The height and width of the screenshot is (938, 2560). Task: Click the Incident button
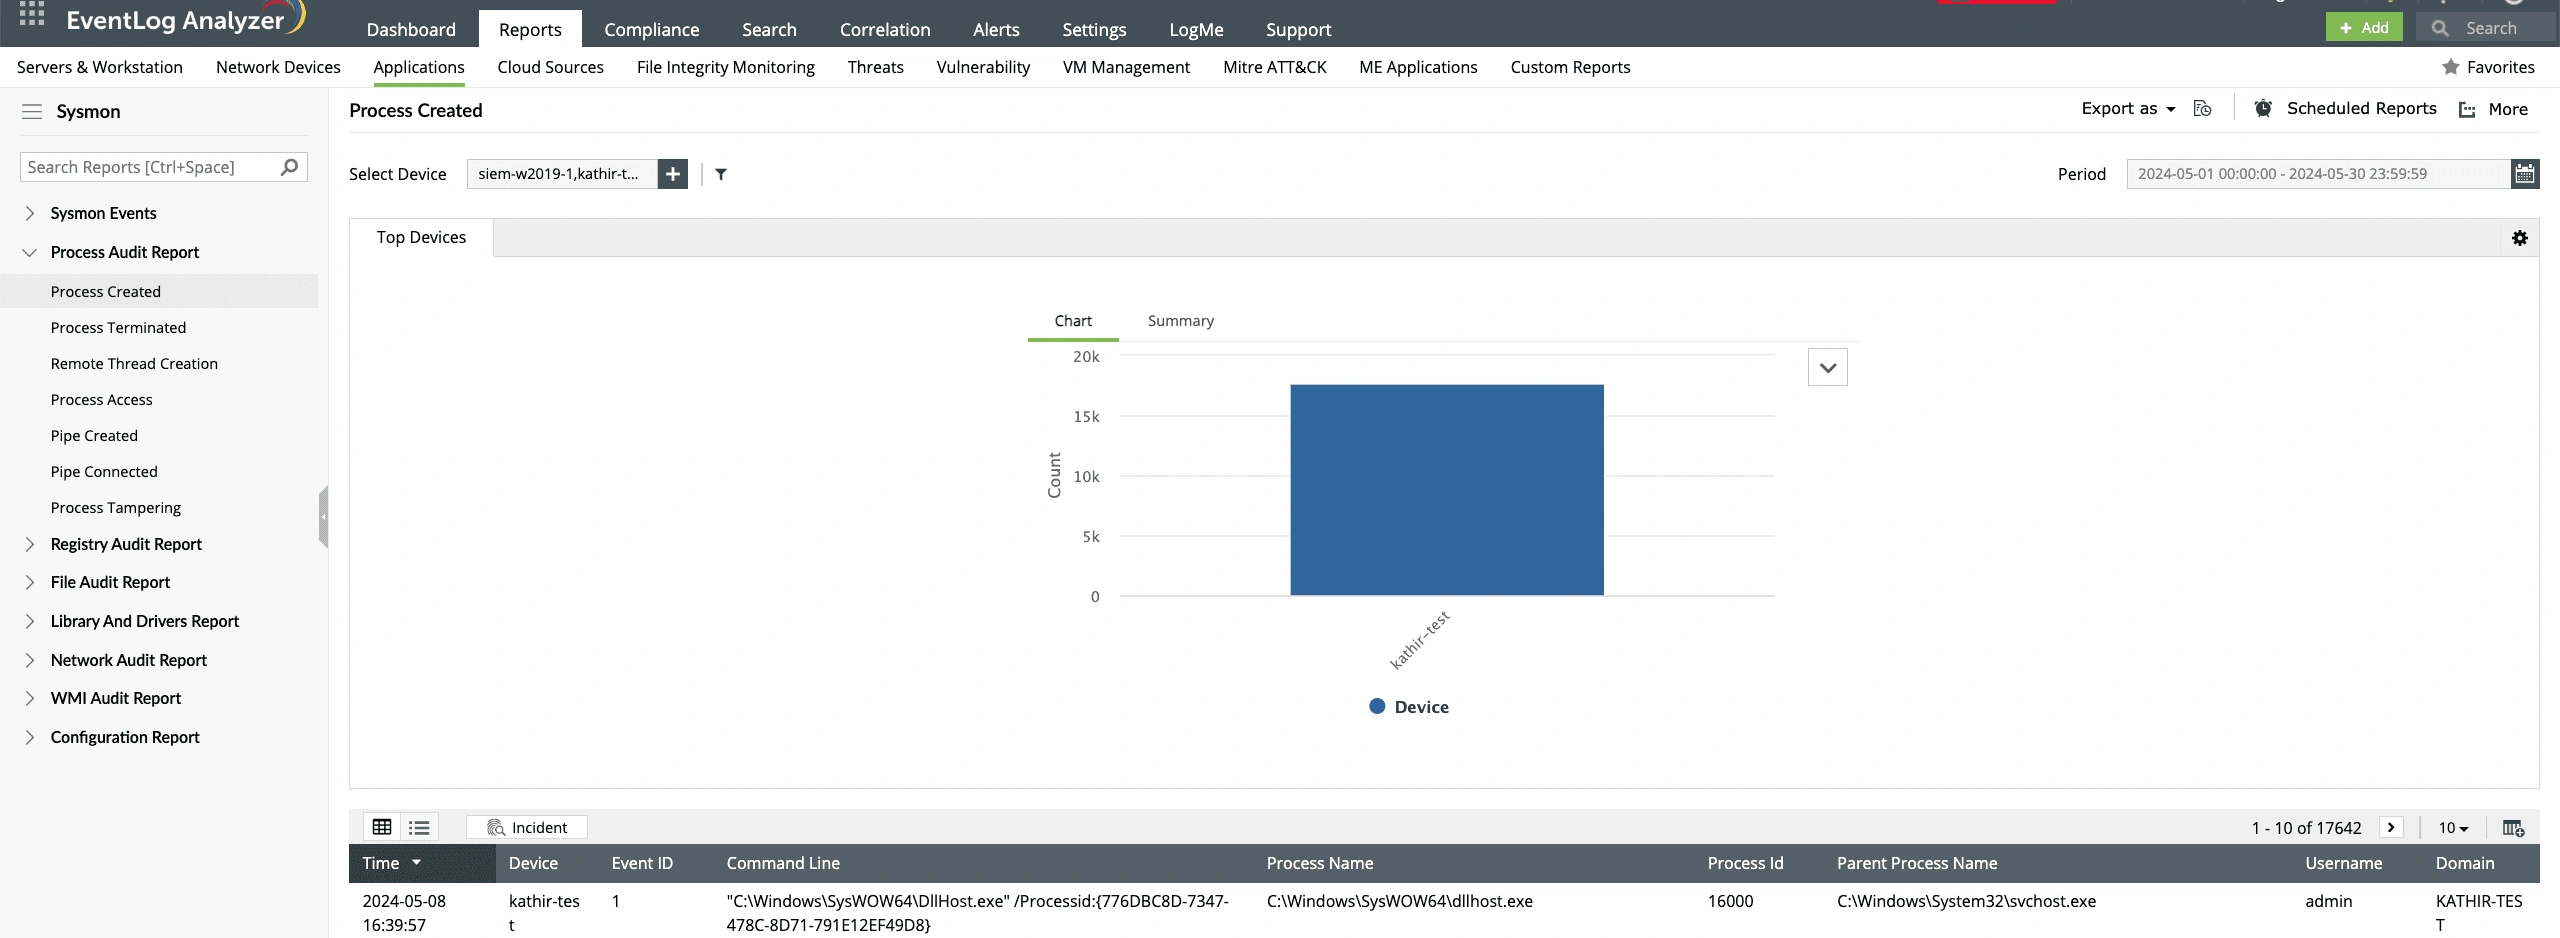527,827
